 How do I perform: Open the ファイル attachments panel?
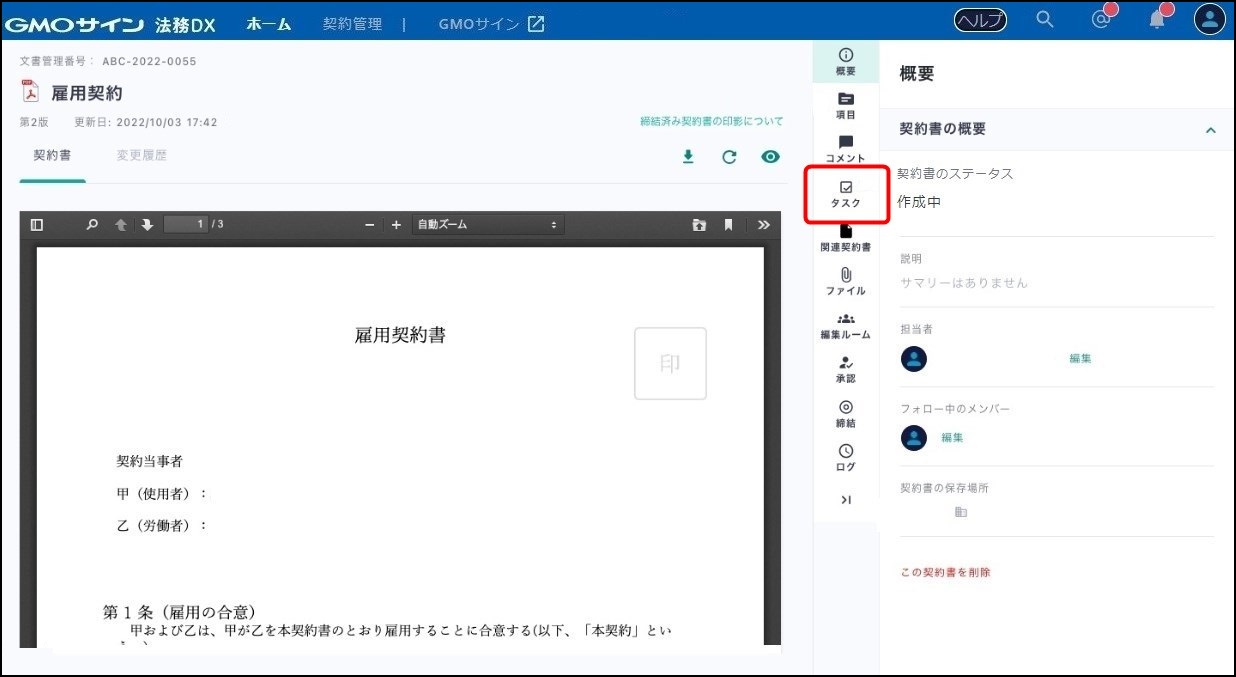pos(845,281)
